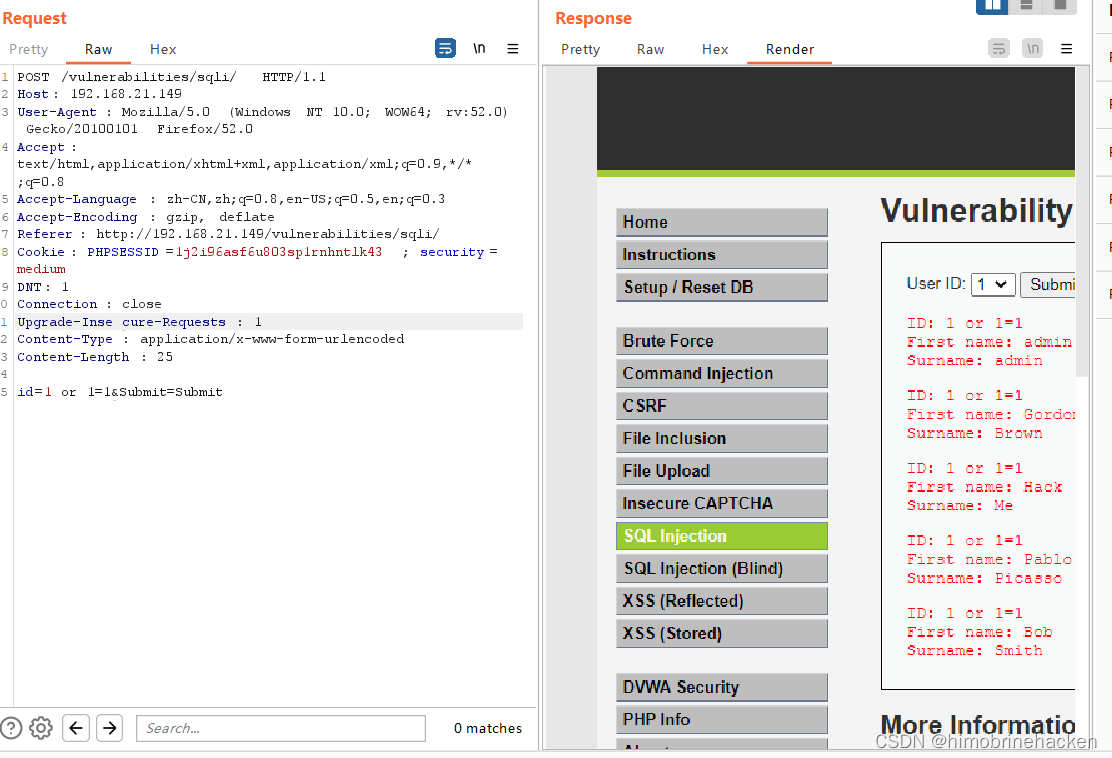Open search settings gear icon

[x=41, y=728]
